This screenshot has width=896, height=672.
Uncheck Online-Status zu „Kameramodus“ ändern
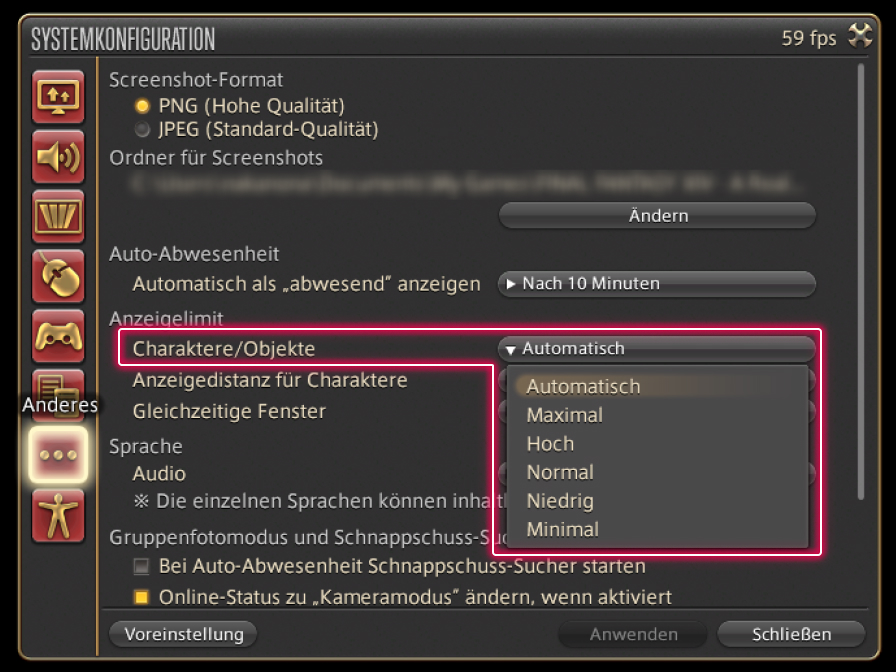click(x=142, y=598)
